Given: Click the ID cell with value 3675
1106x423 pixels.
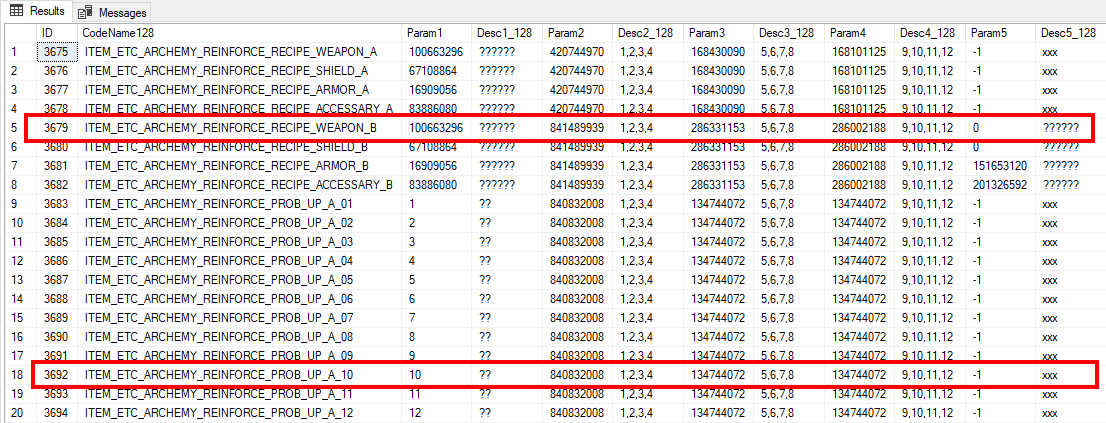Looking at the screenshot, I should pos(57,51).
